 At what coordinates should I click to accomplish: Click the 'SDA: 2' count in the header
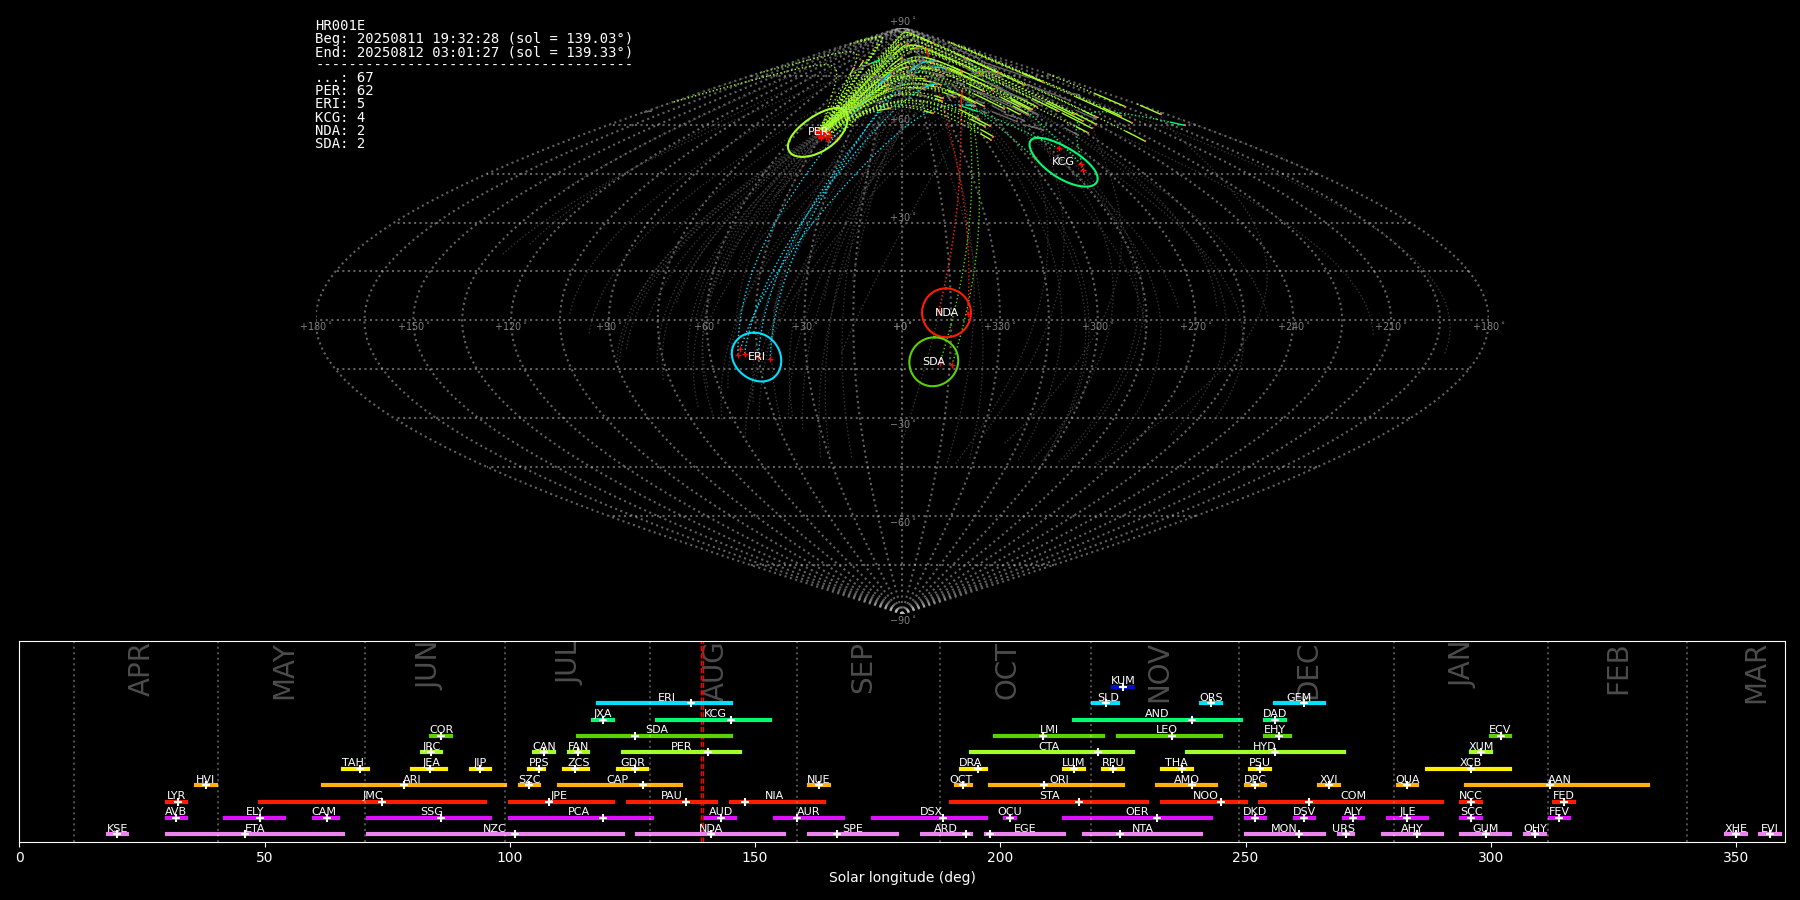tap(340, 143)
